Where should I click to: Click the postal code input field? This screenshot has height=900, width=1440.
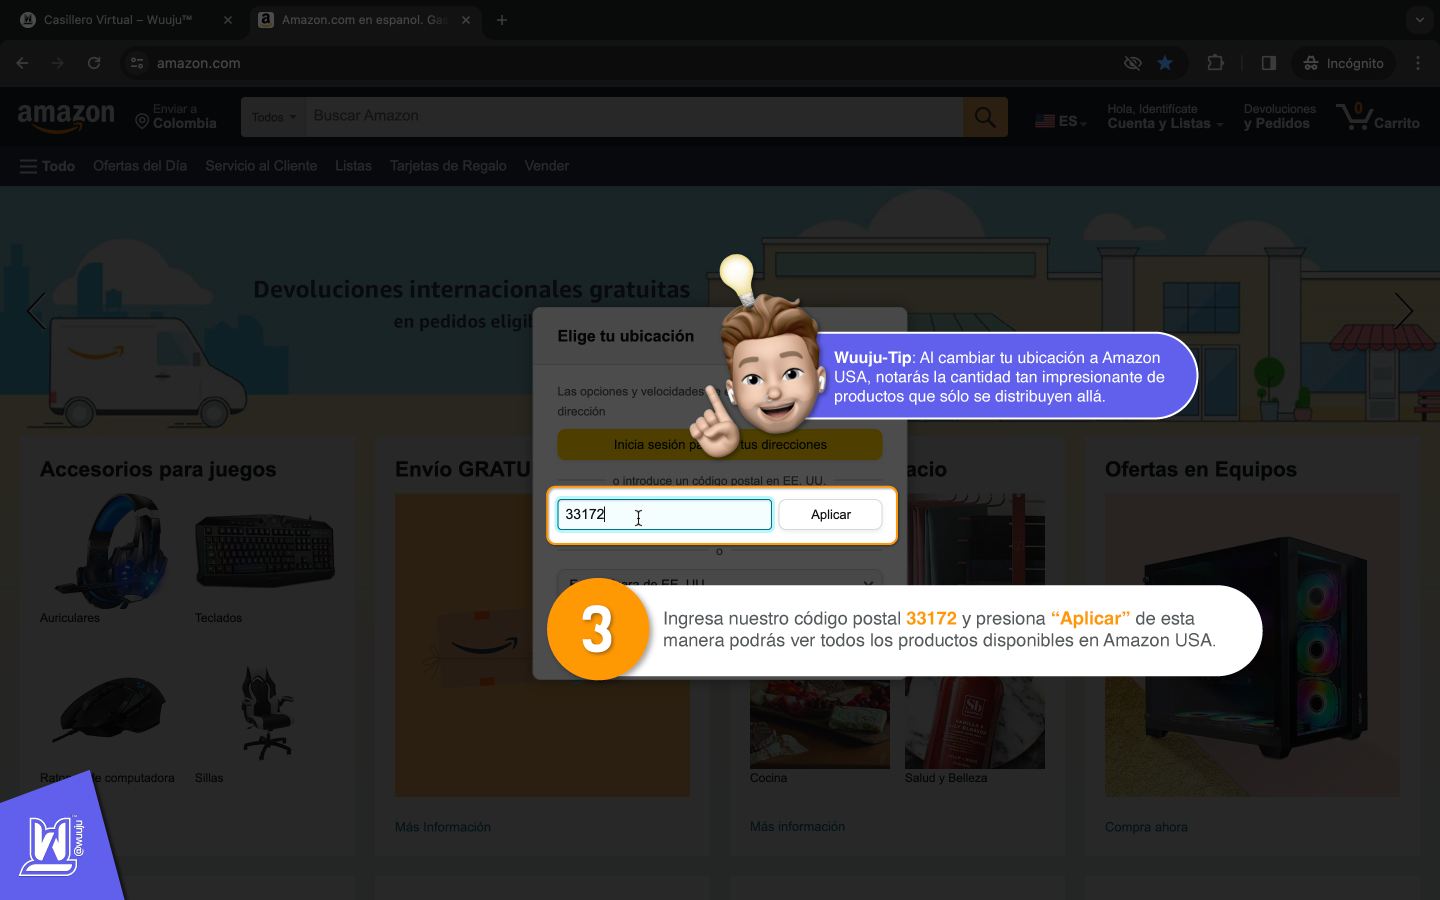point(664,514)
